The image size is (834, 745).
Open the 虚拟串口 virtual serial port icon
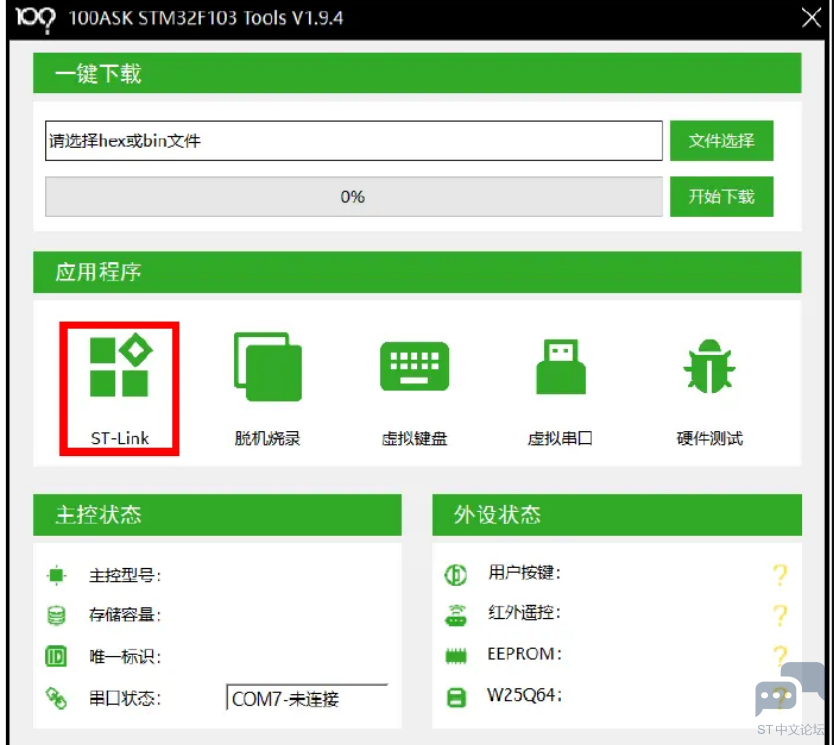(561, 366)
